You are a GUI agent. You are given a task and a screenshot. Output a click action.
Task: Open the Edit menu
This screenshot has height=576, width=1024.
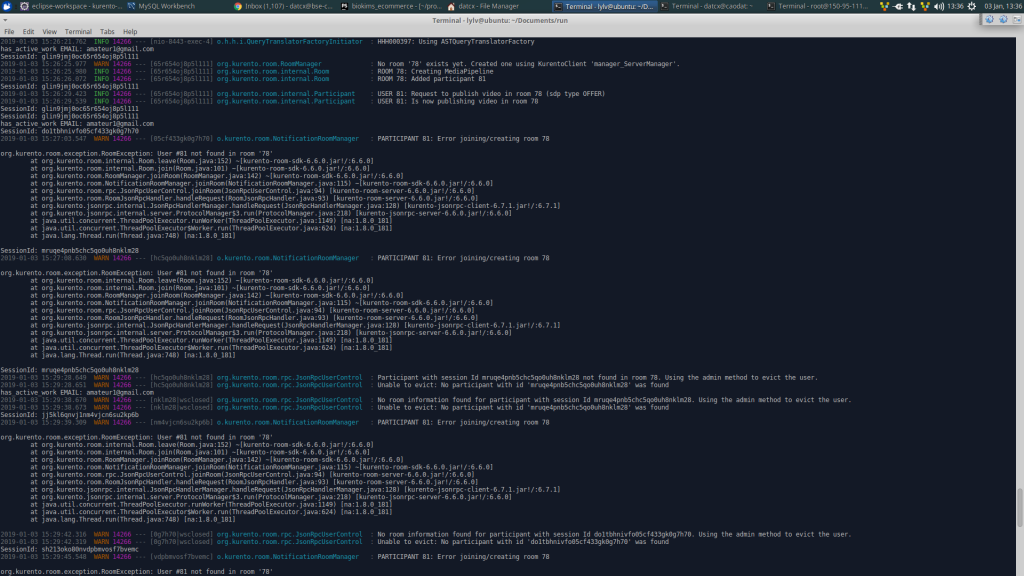point(28,31)
